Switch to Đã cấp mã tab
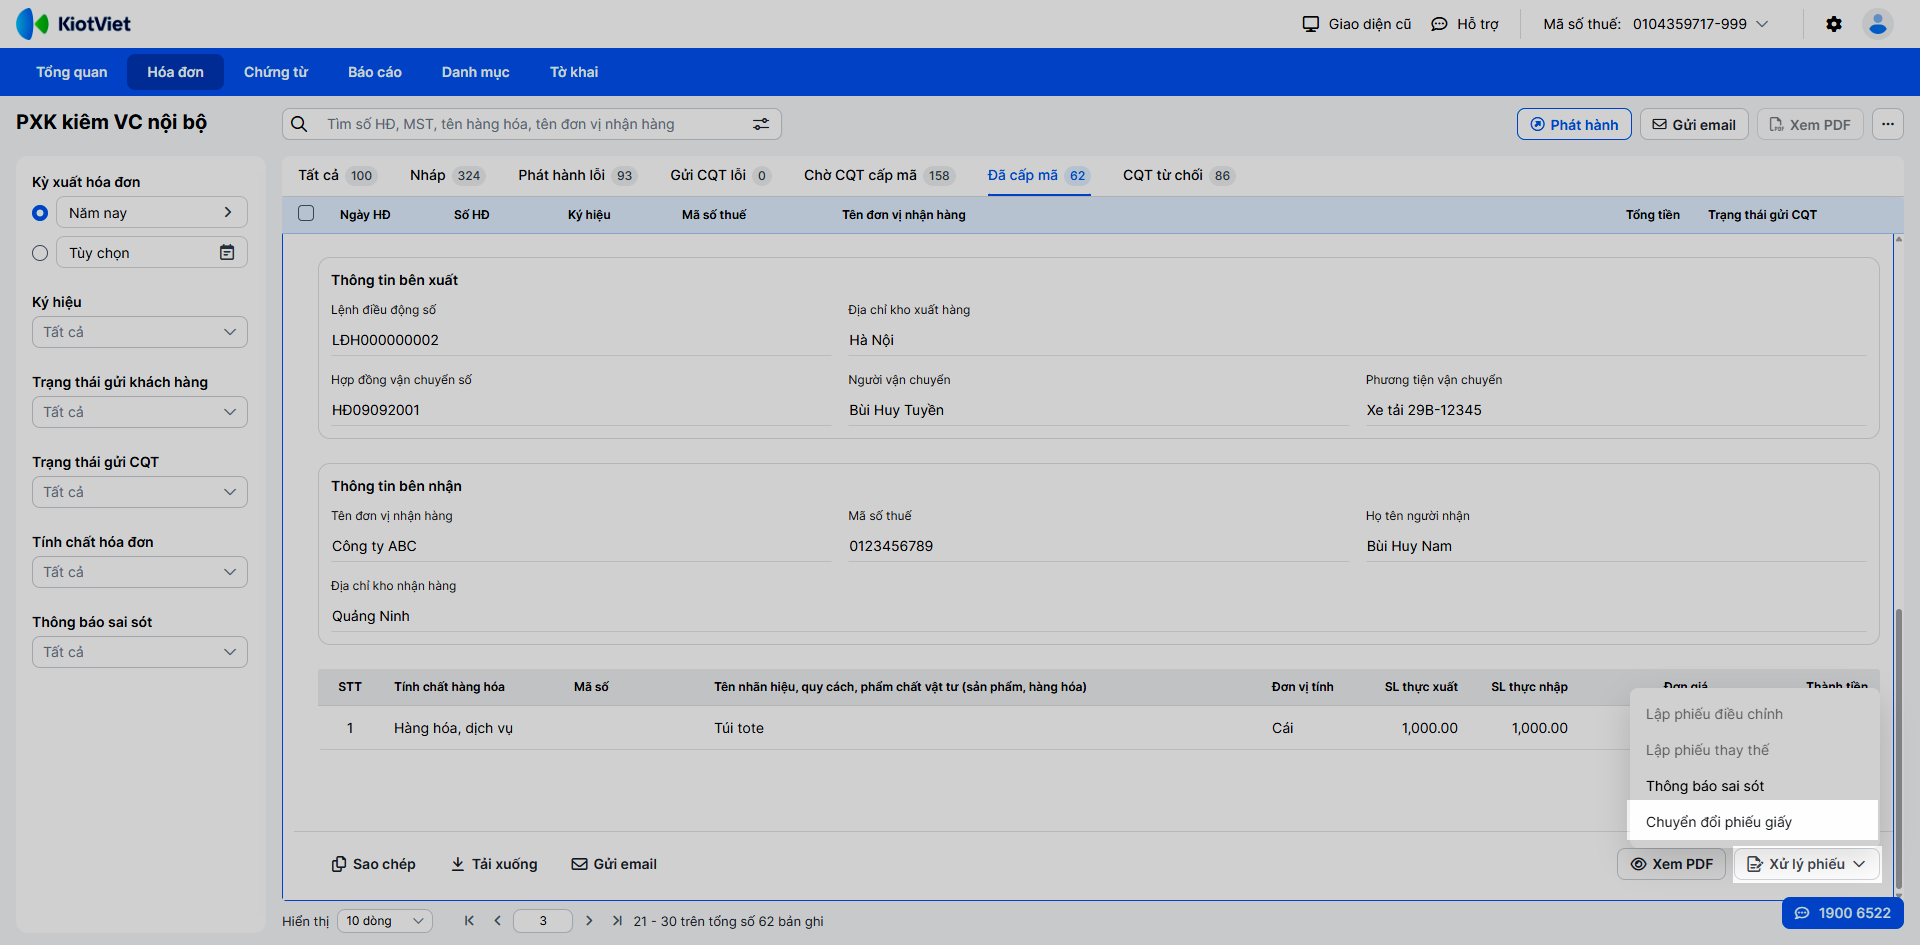This screenshot has width=1920, height=945. click(1038, 176)
